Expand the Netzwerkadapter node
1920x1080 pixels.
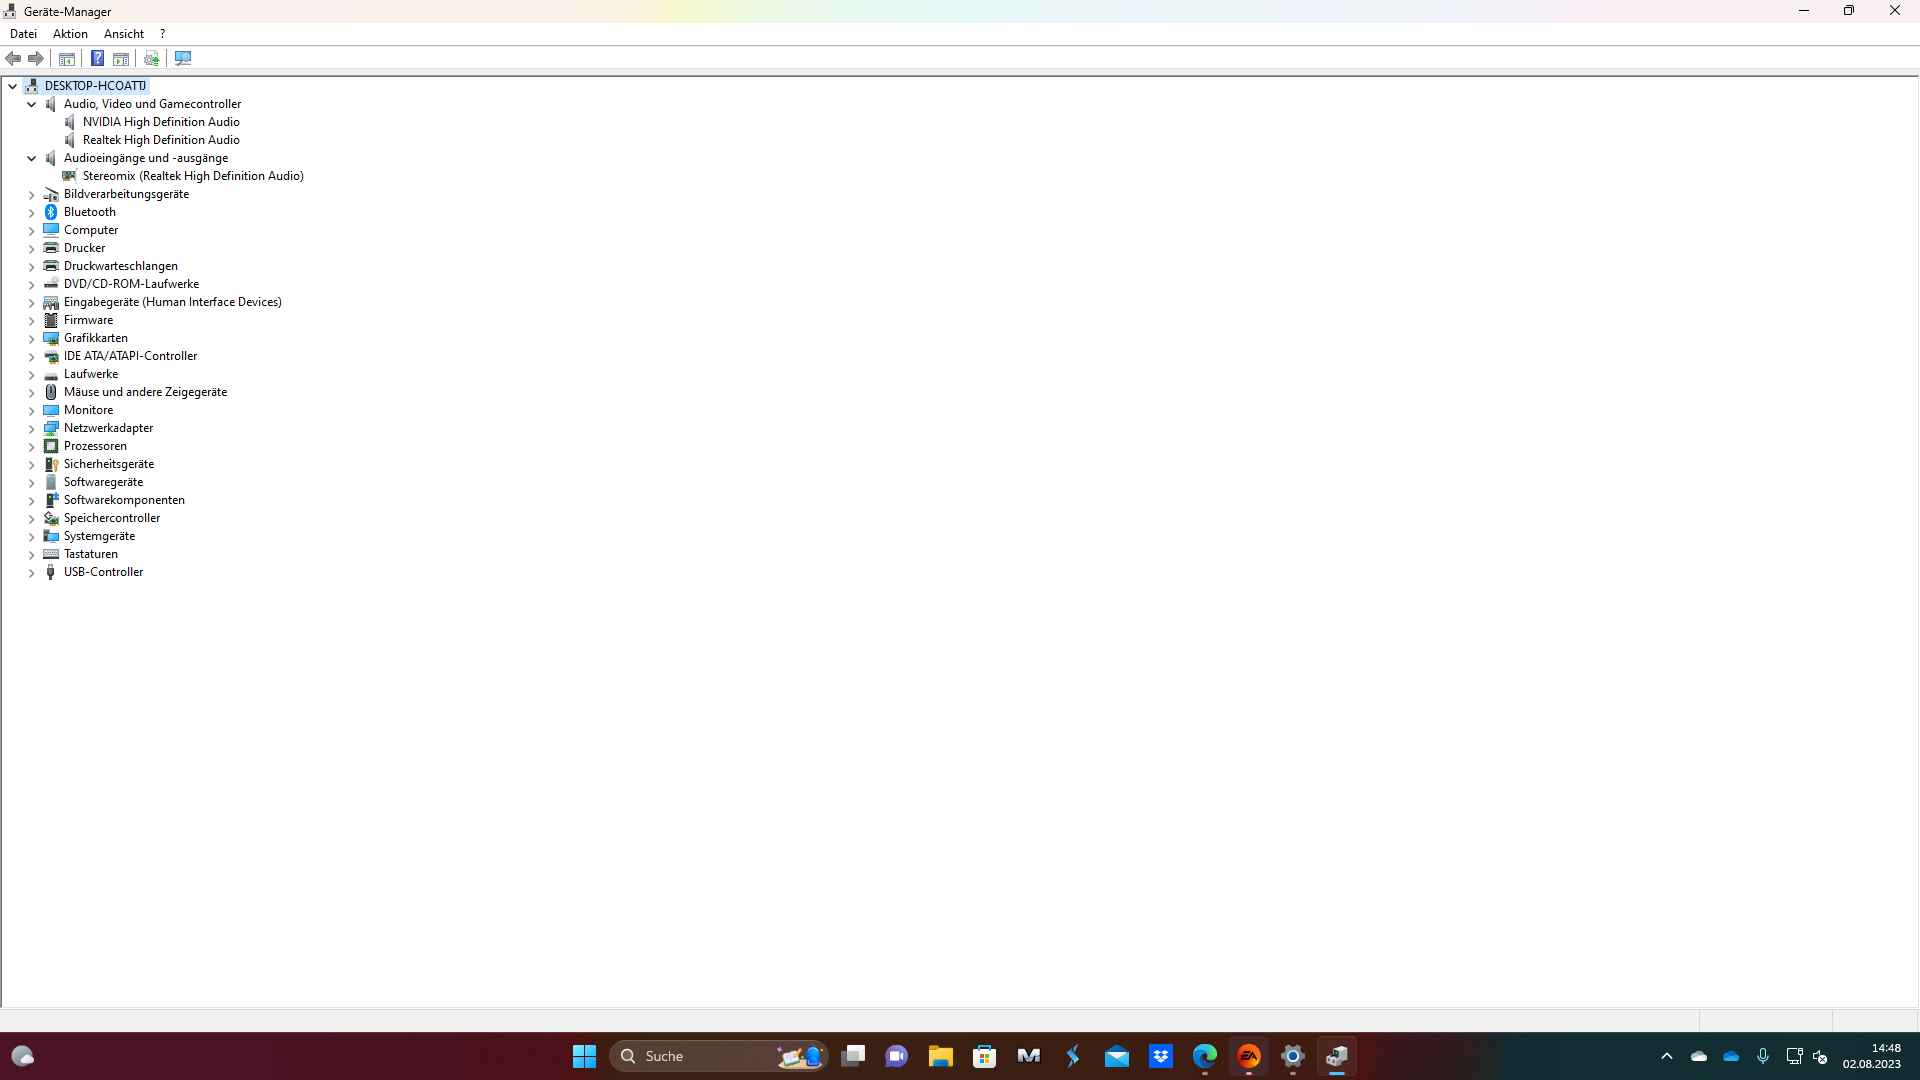(31, 428)
